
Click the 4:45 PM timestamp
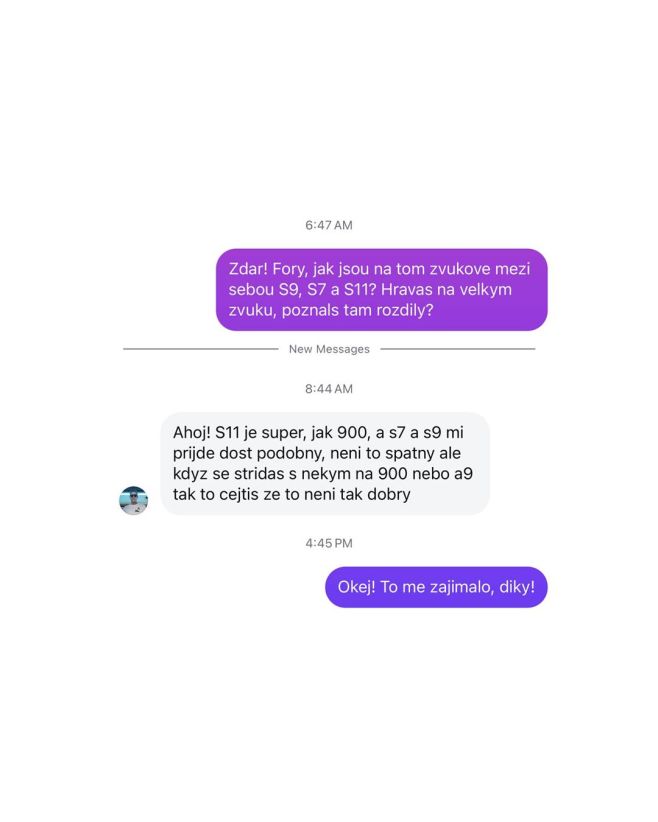(329, 543)
